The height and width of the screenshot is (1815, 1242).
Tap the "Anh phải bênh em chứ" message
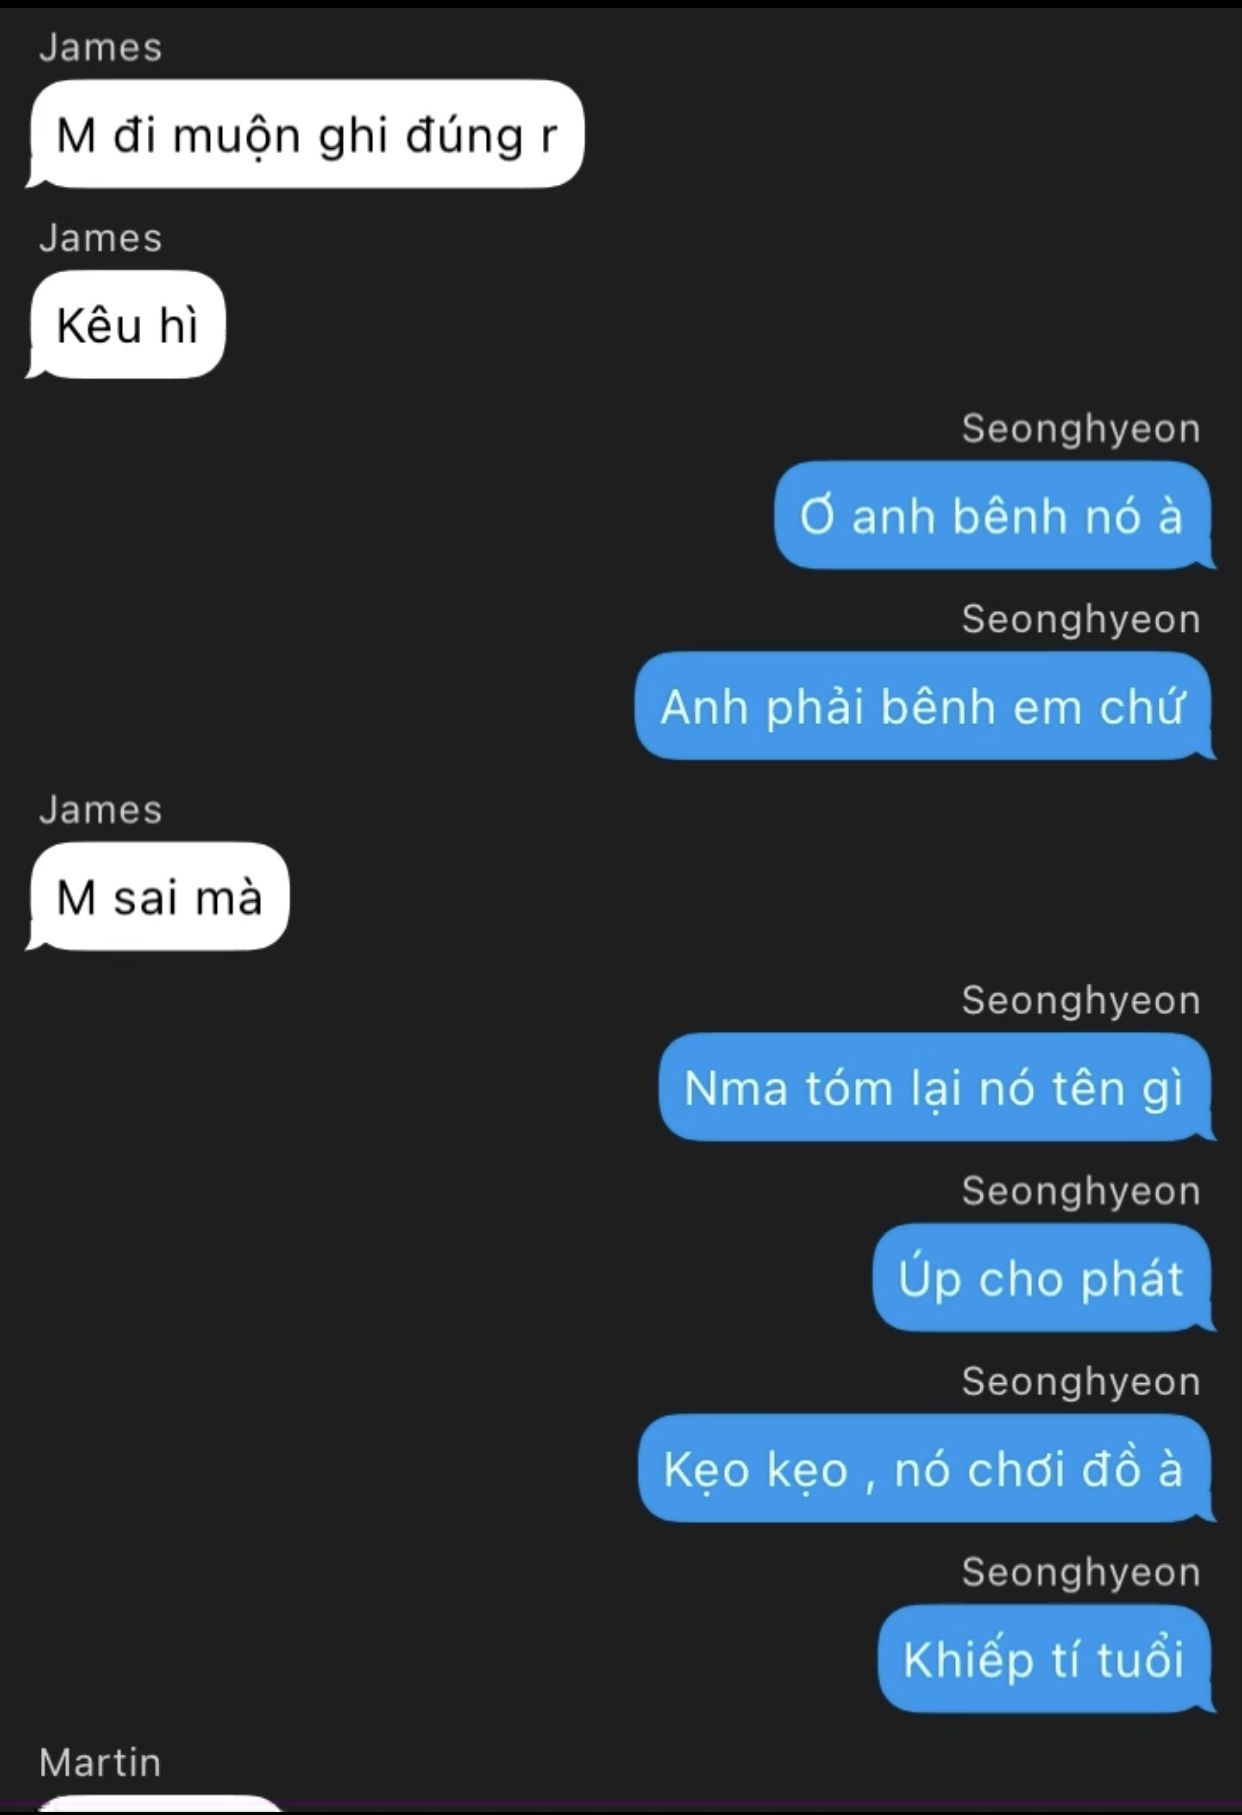pos(925,706)
